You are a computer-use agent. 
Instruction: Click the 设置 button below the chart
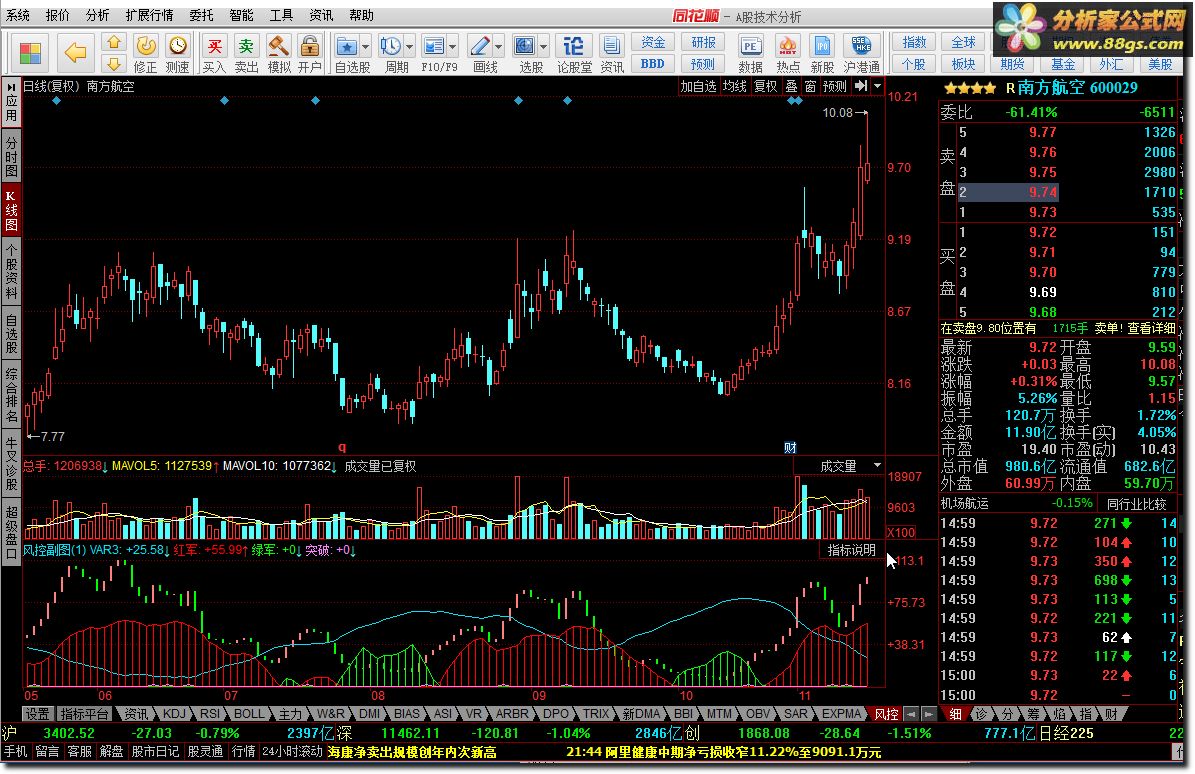[37, 714]
